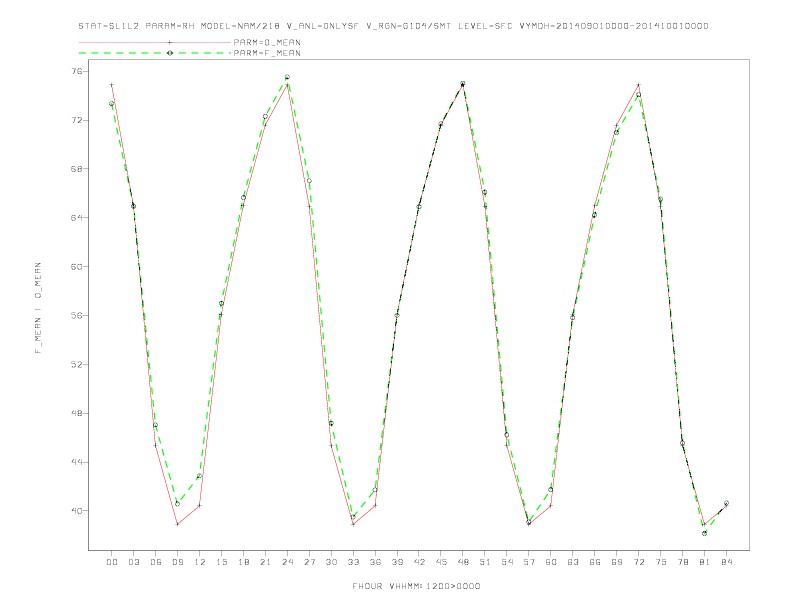Click the 48 tick label on the x-axis

[463, 562]
